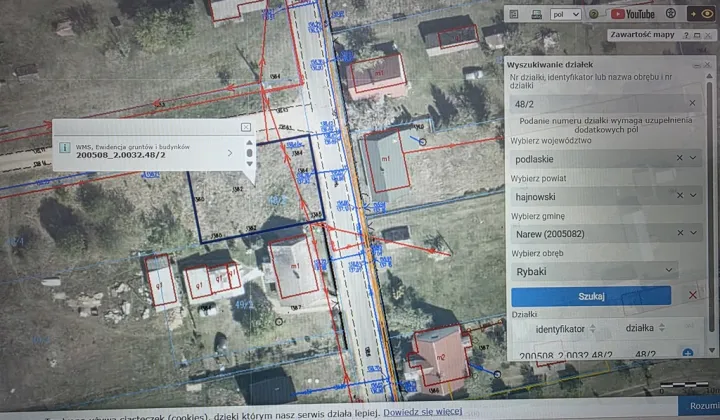
Task: Click the print map icon
Action: [536, 14]
